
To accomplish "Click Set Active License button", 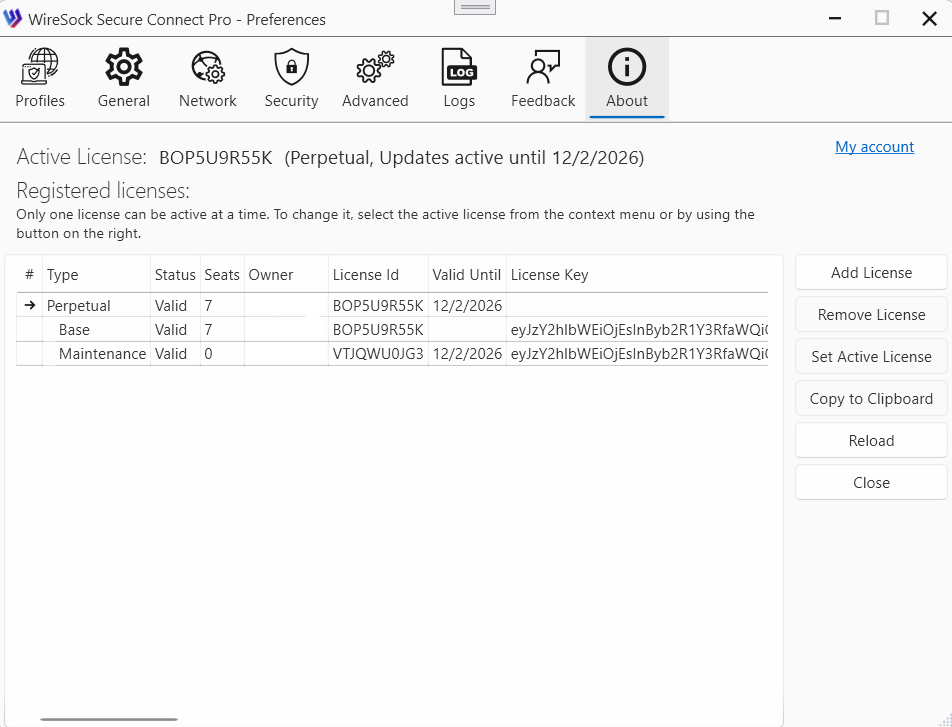I will (871, 357).
